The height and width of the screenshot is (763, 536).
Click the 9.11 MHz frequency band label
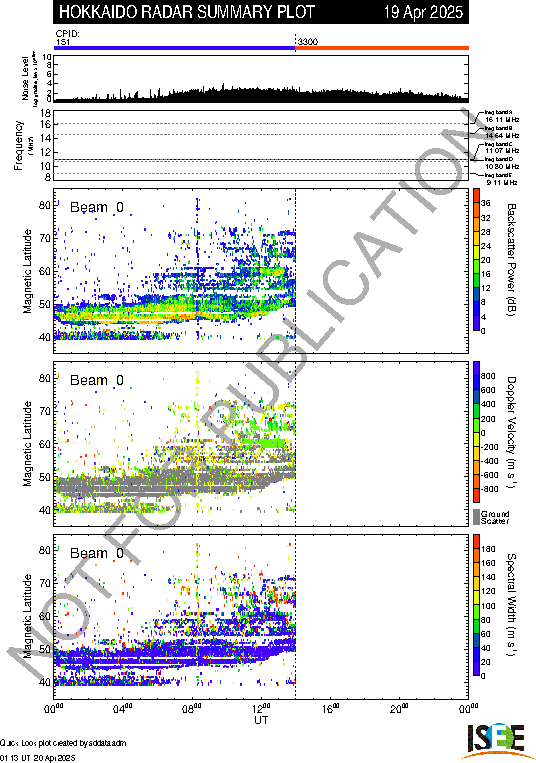(501, 182)
